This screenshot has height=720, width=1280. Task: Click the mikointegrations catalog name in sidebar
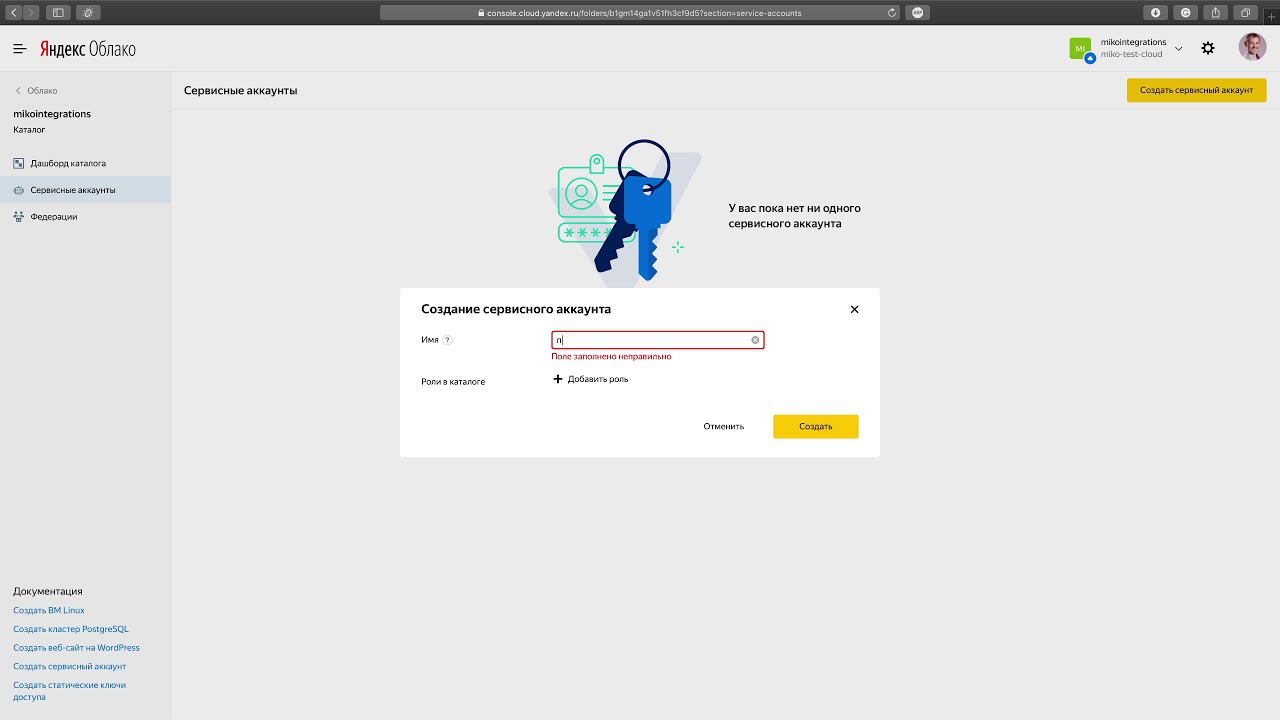point(52,114)
